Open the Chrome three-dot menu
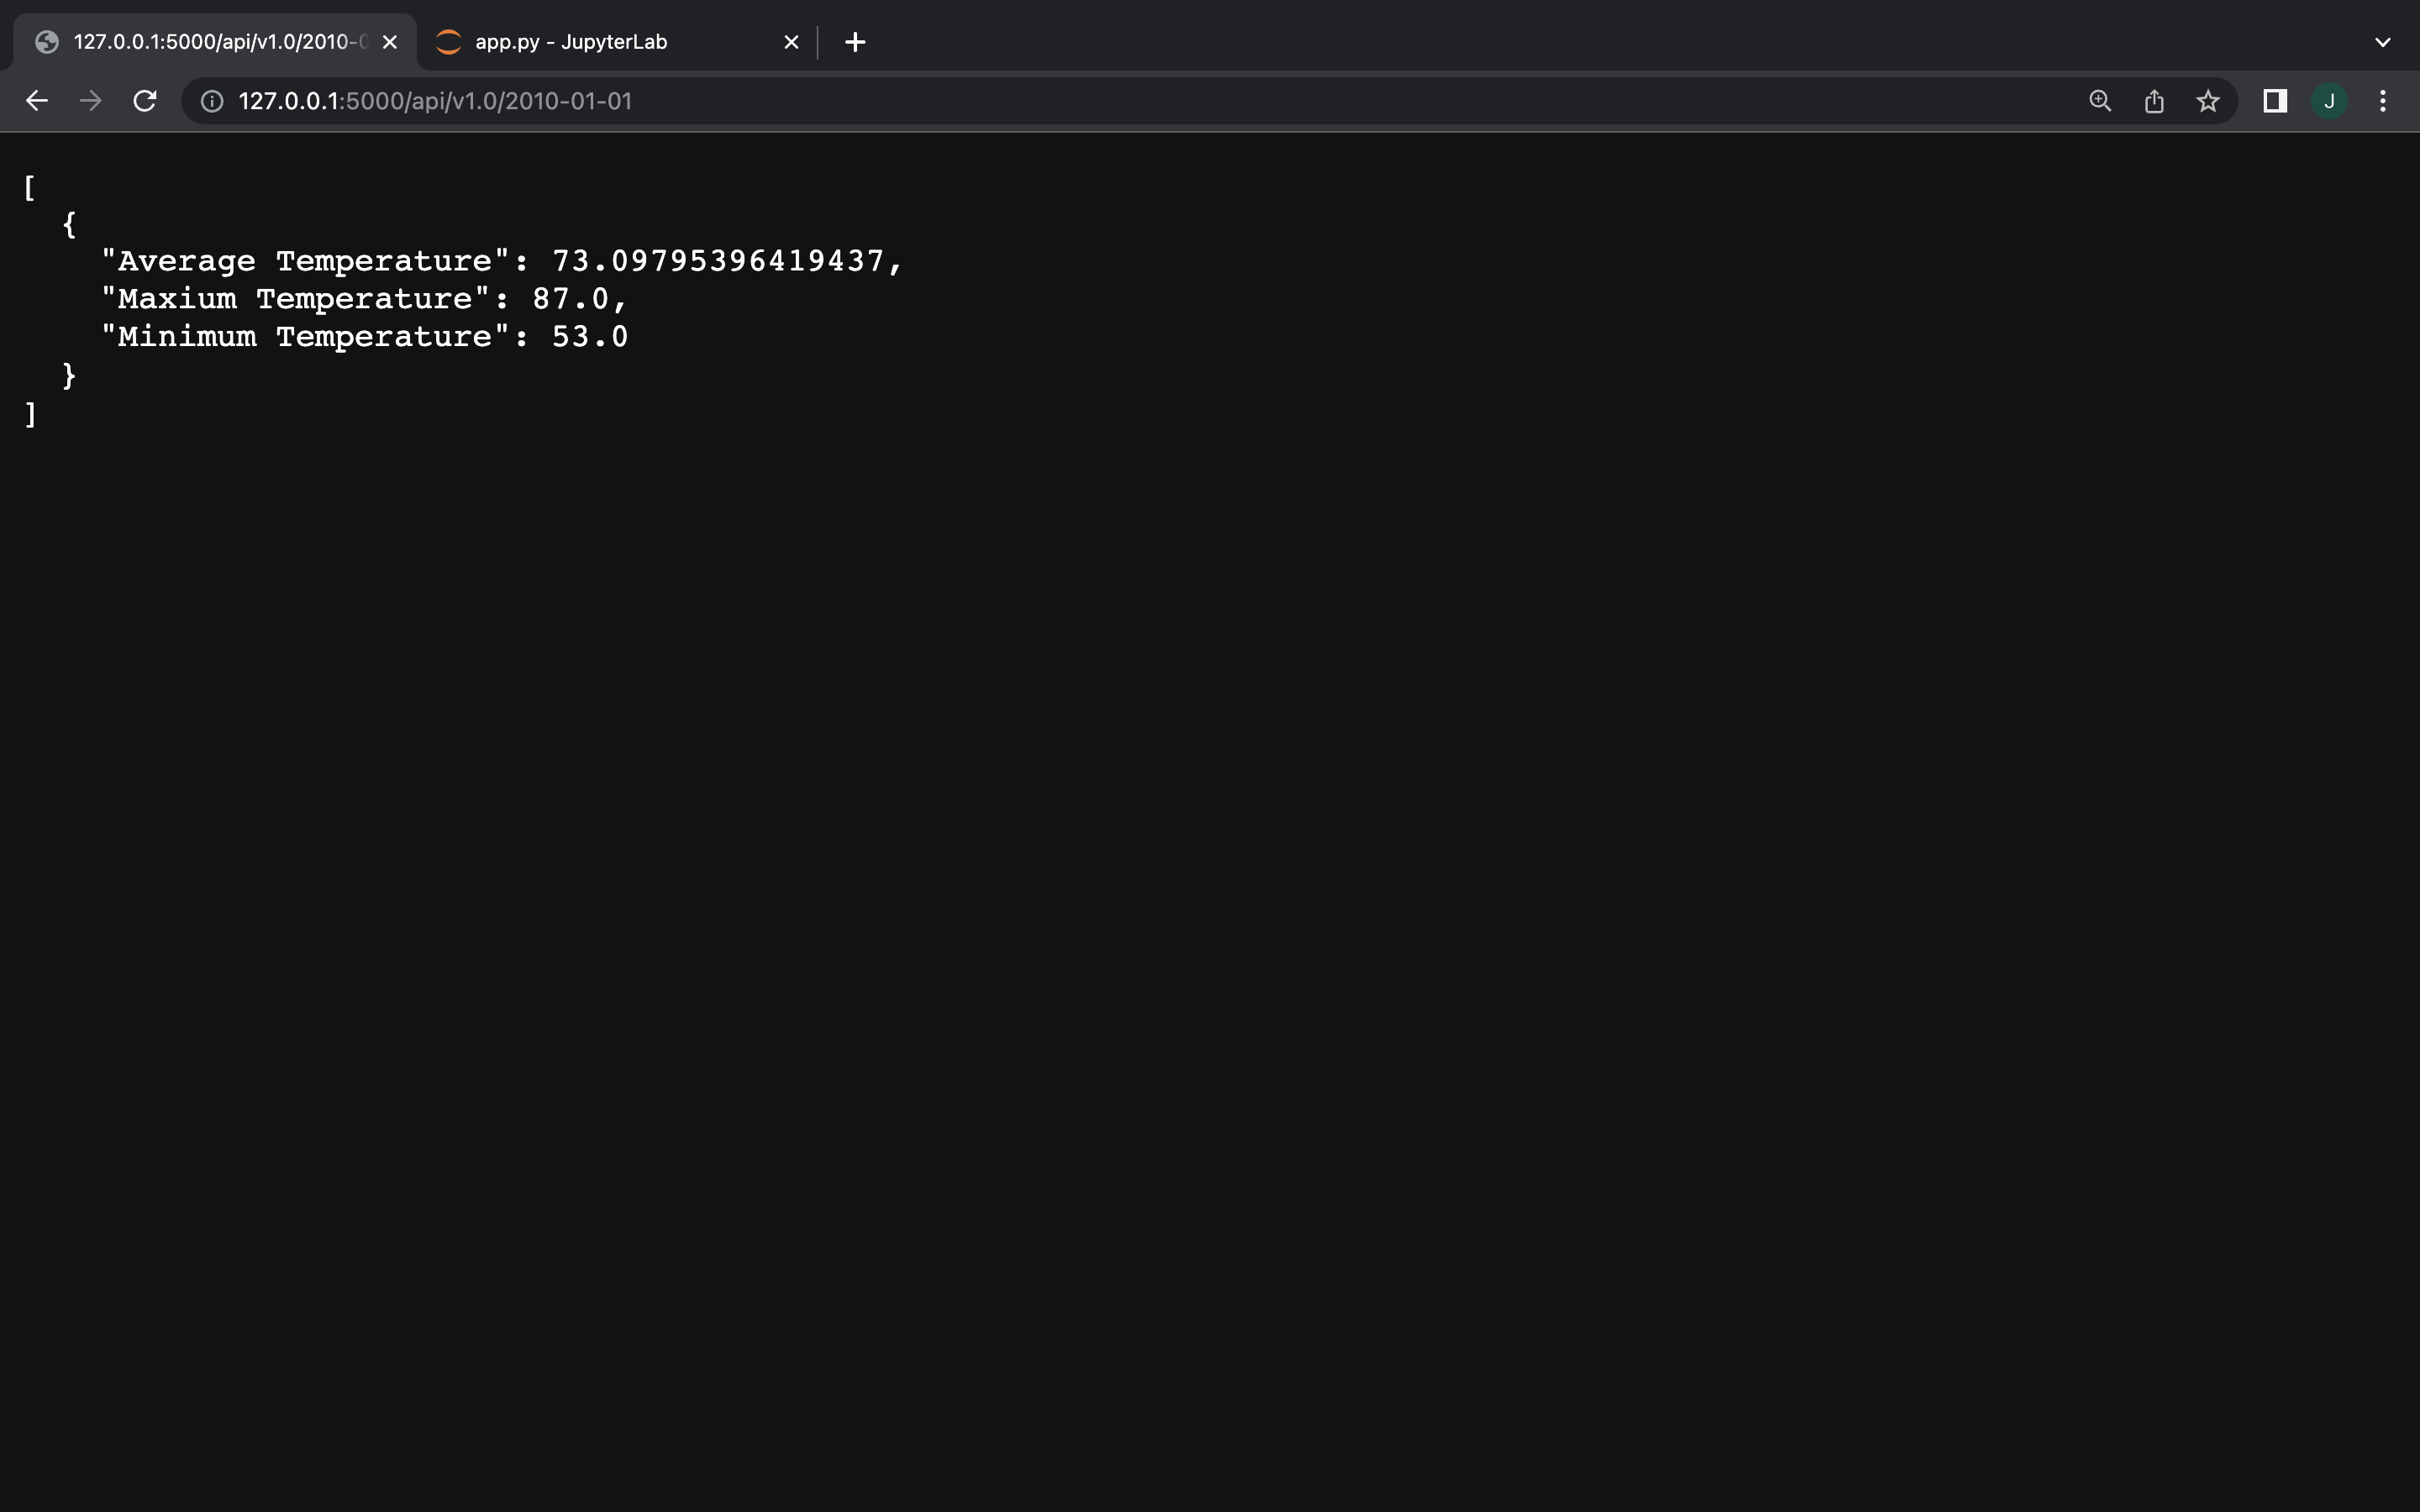The height and width of the screenshot is (1512, 2420). click(x=2384, y=100)
